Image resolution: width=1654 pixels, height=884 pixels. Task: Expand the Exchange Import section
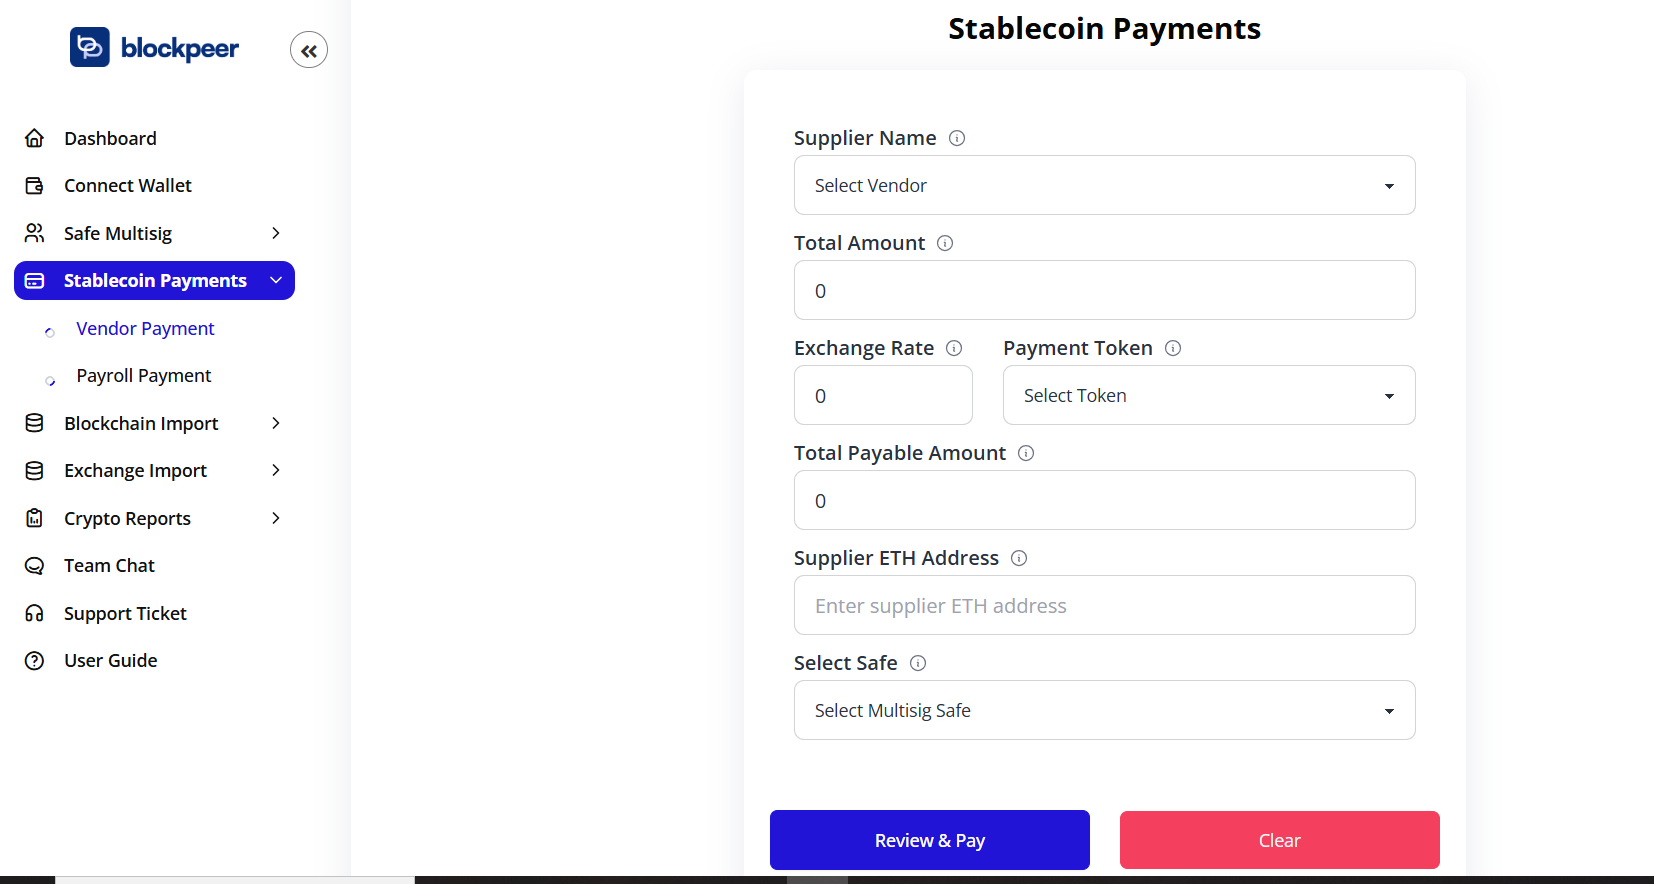coord(276,470)
